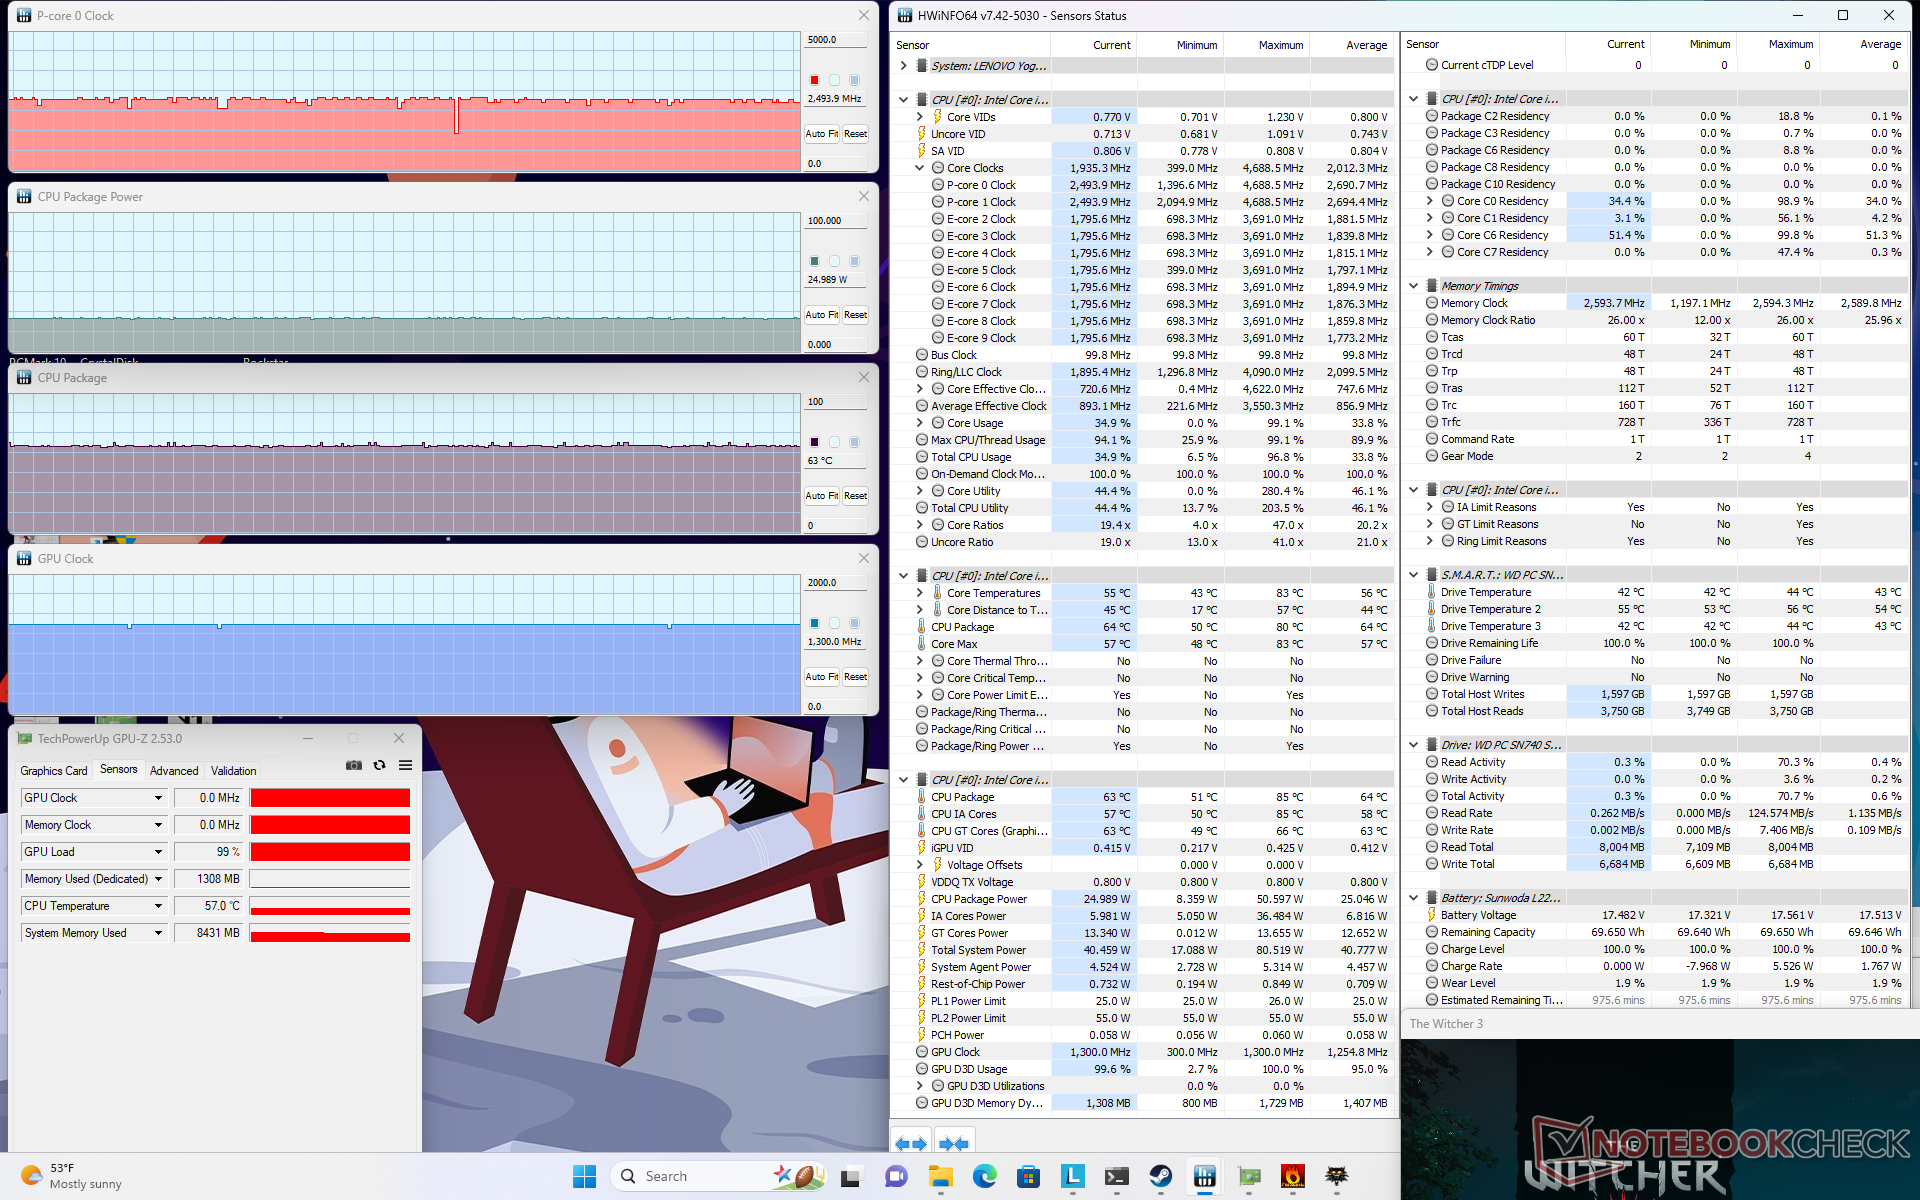Image resolution: width=1920 pixels, height=1200 pixels.
Task: Click red color square in P-core graph
Action: pos(814,80)
